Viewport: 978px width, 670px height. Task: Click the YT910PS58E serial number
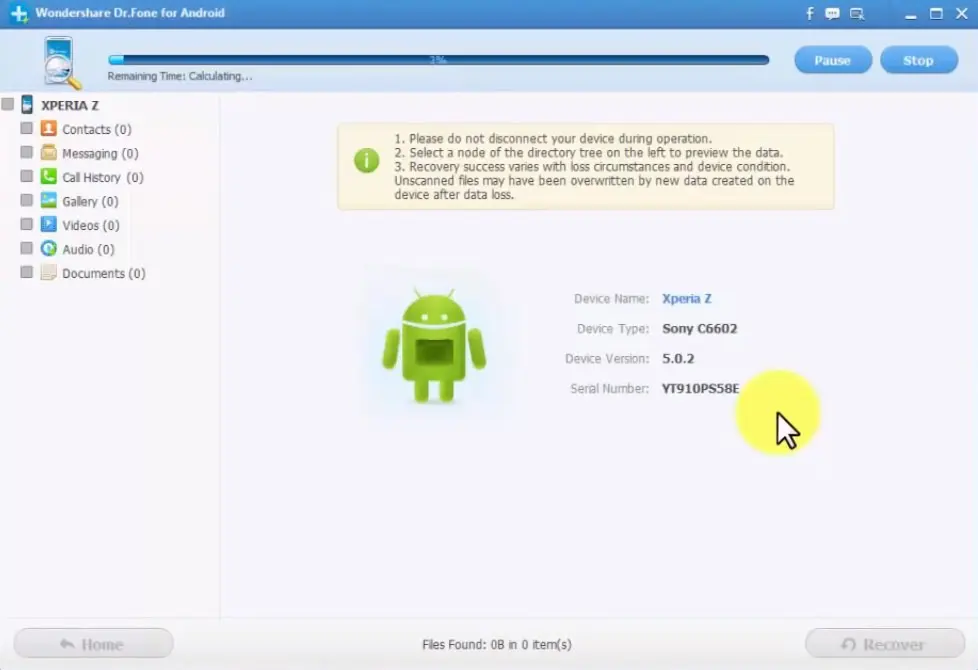pos(700,388)
